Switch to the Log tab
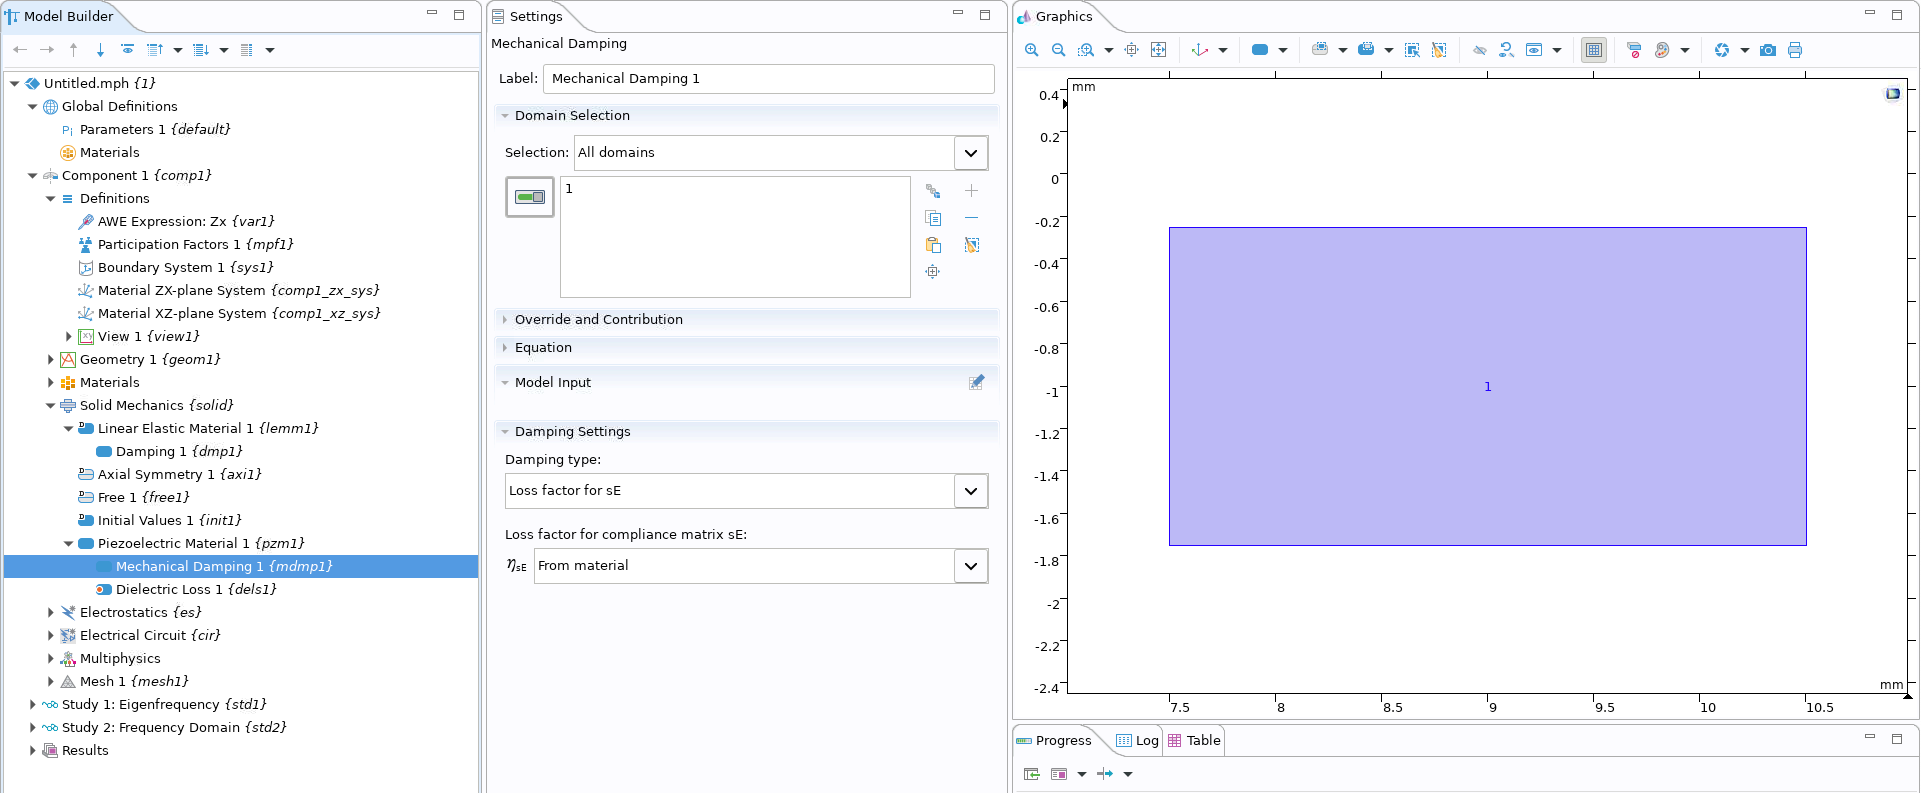 coord(1137,741)
